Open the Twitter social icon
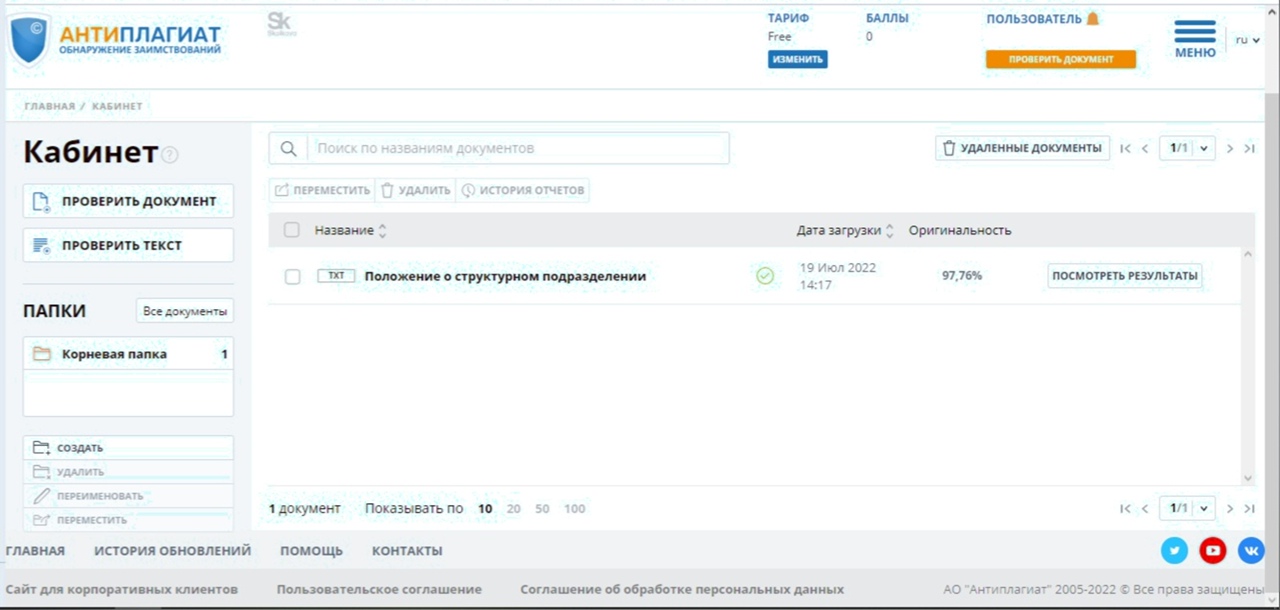Image resolution: width=1280 pixels, height=610 pixels. (x=1174, y=550)
